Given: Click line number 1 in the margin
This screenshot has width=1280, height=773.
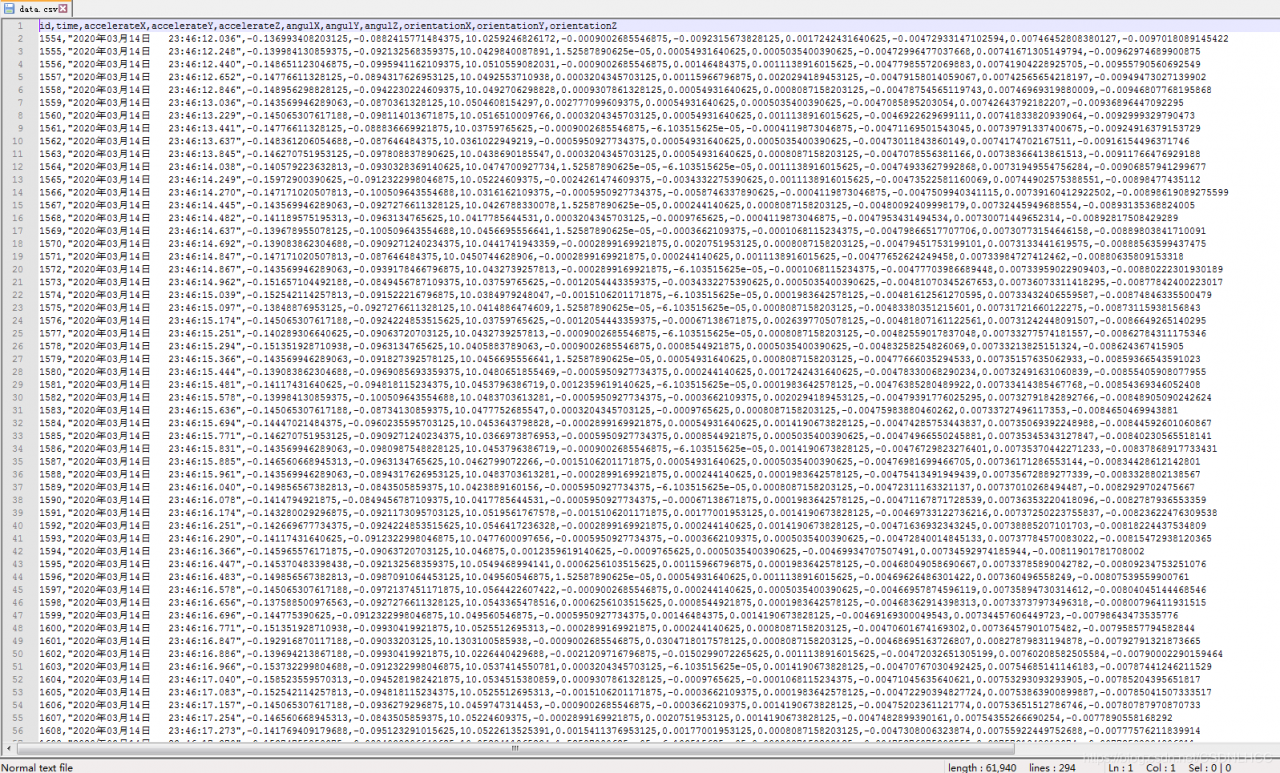Looking at the screenshot, I should (20, 25).
